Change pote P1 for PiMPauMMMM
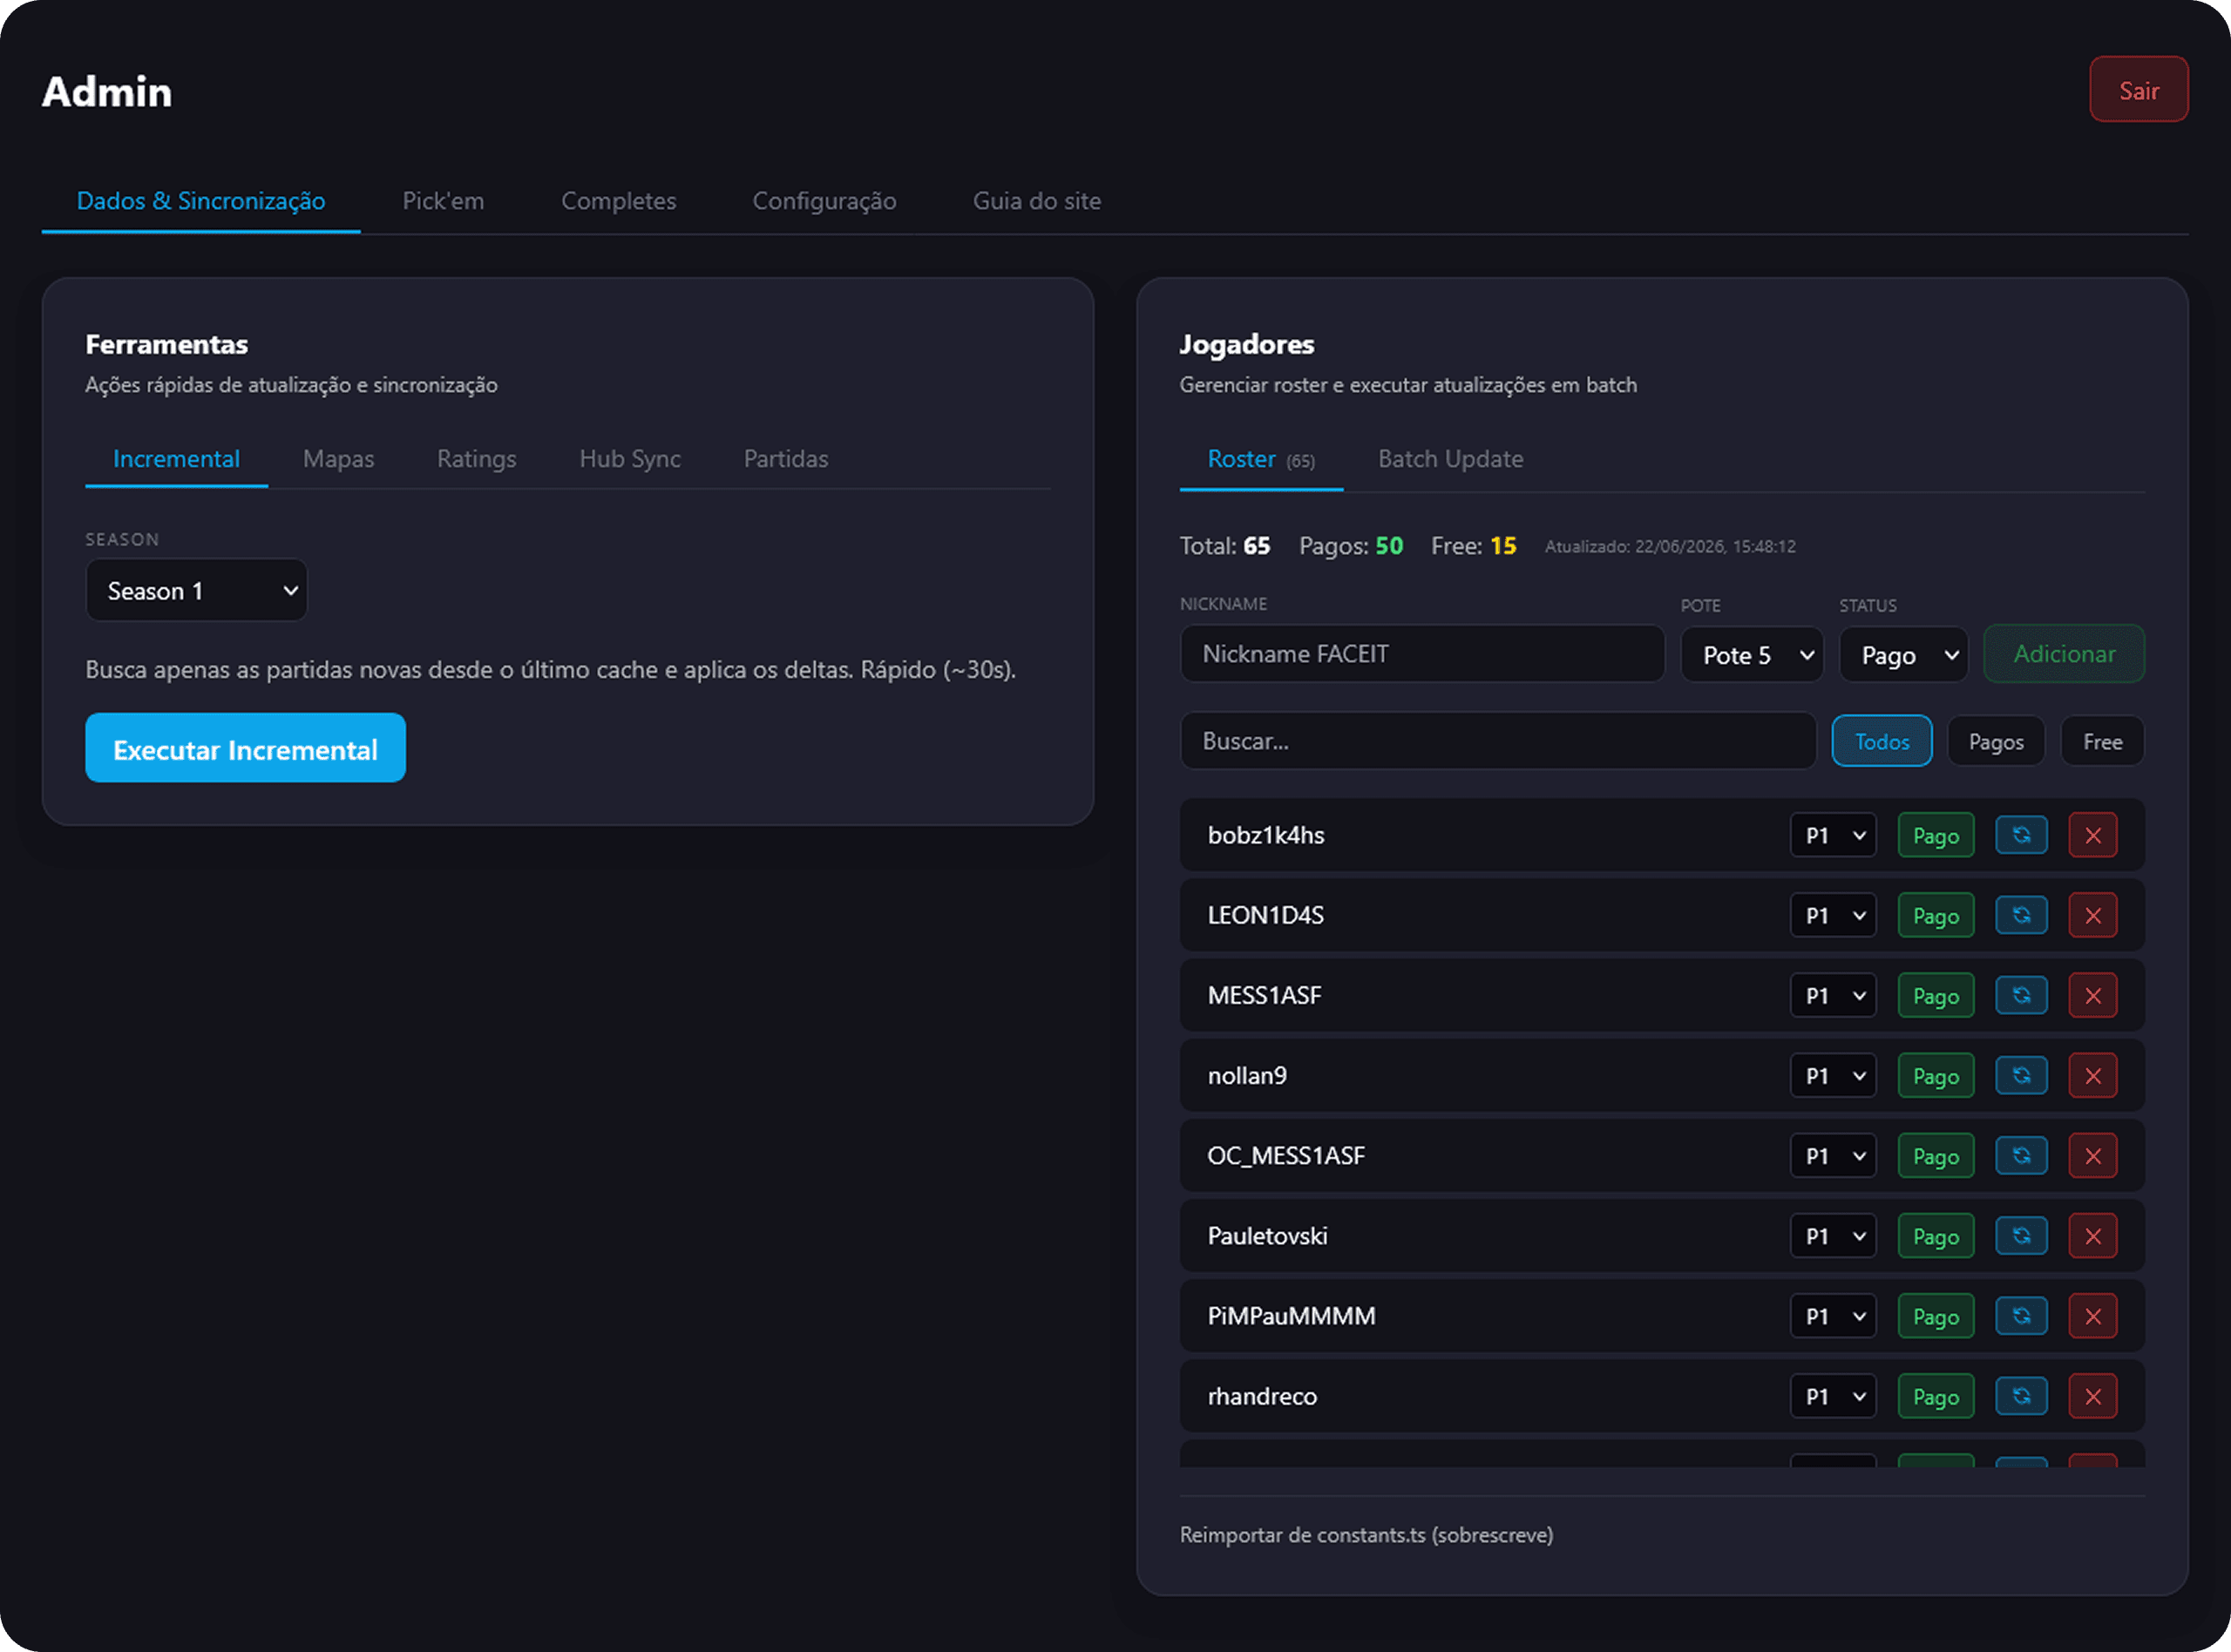Image resolution: width=2231 pixels, height=1652 pixels. tap(1832, 1315)
